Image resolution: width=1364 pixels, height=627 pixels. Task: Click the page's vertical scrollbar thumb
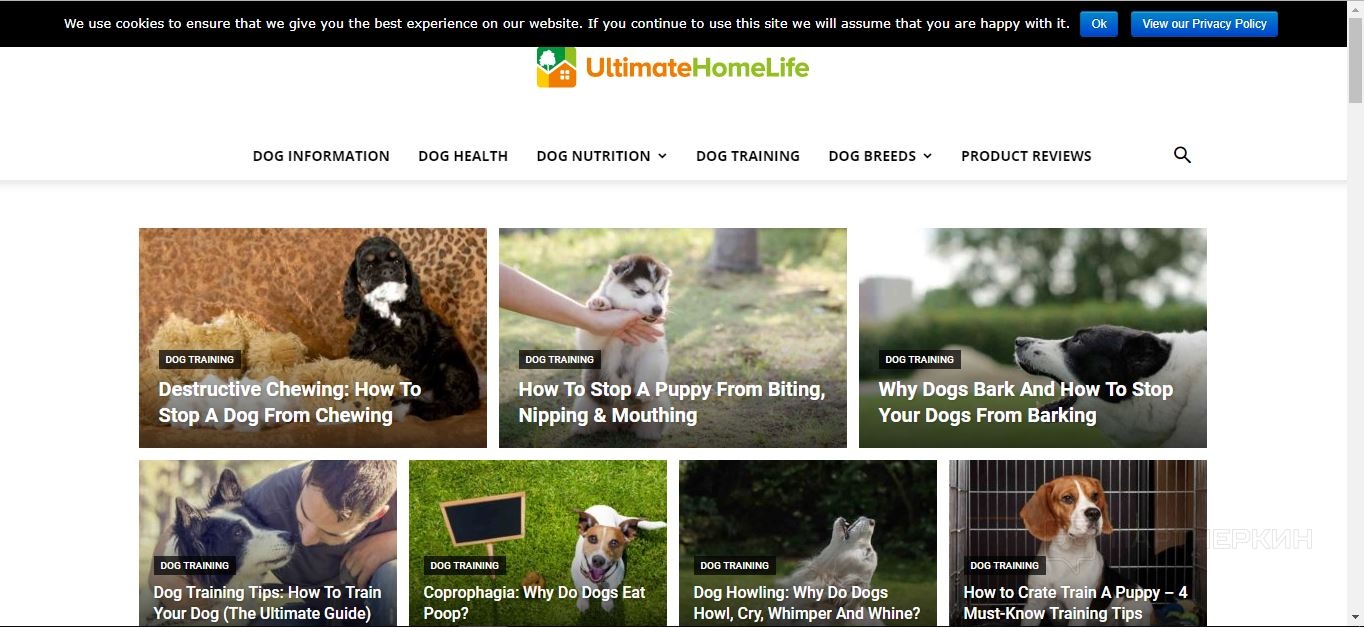pos(1355,60)
